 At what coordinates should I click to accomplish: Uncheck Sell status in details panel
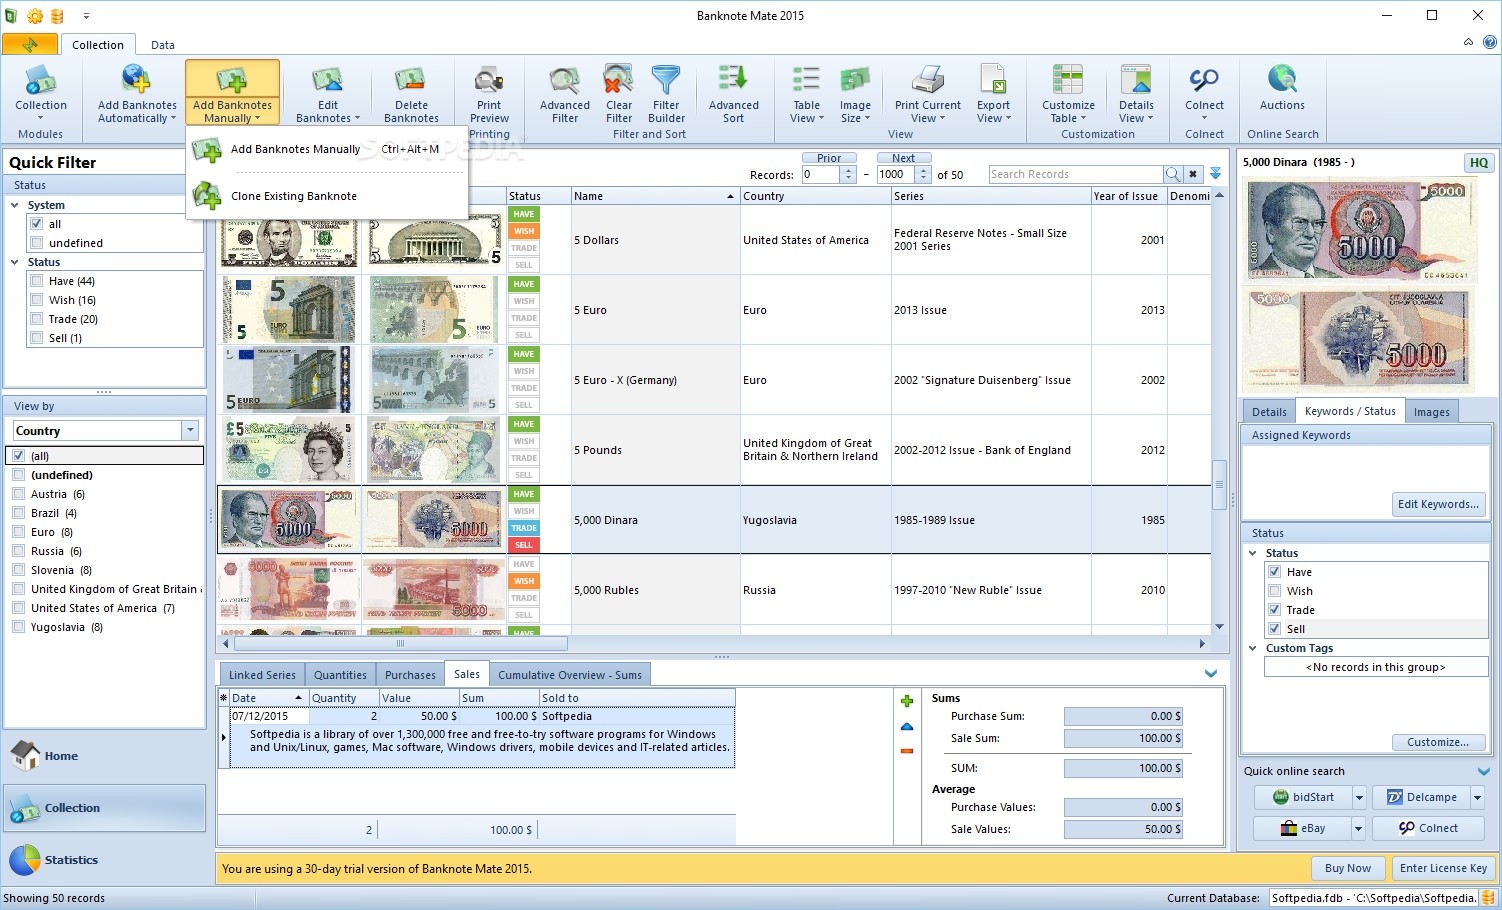click(x=1275, y=629)
